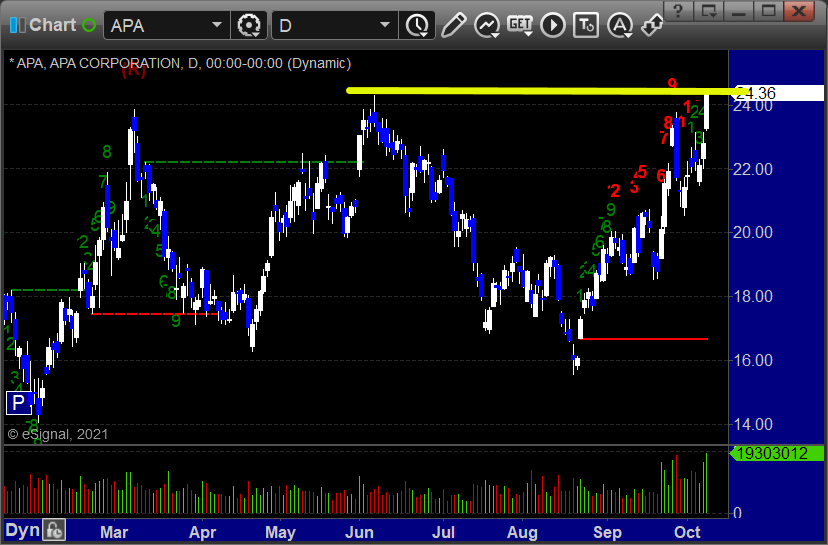Click the dashed red line near 17.50
The width and height of the screenshot is (828, 545).
tap(155, 314)
